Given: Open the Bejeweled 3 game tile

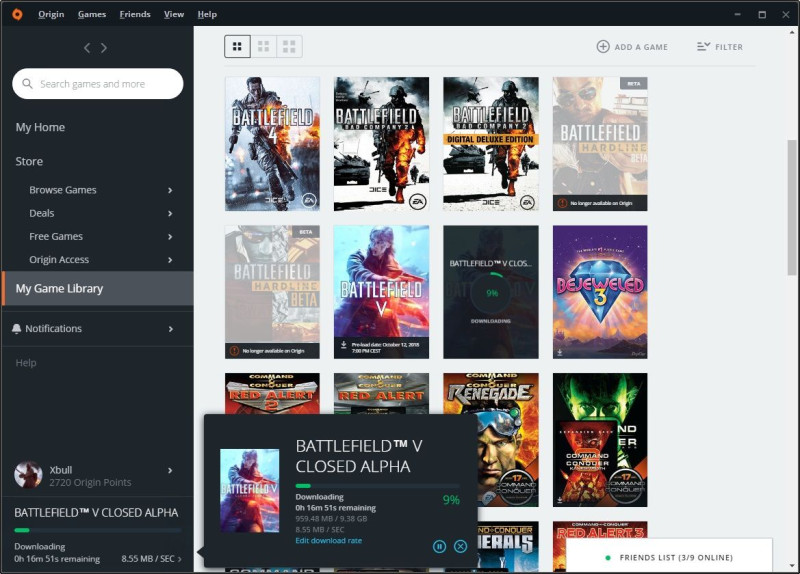Looking at the screenshot, I should (600, 292).
